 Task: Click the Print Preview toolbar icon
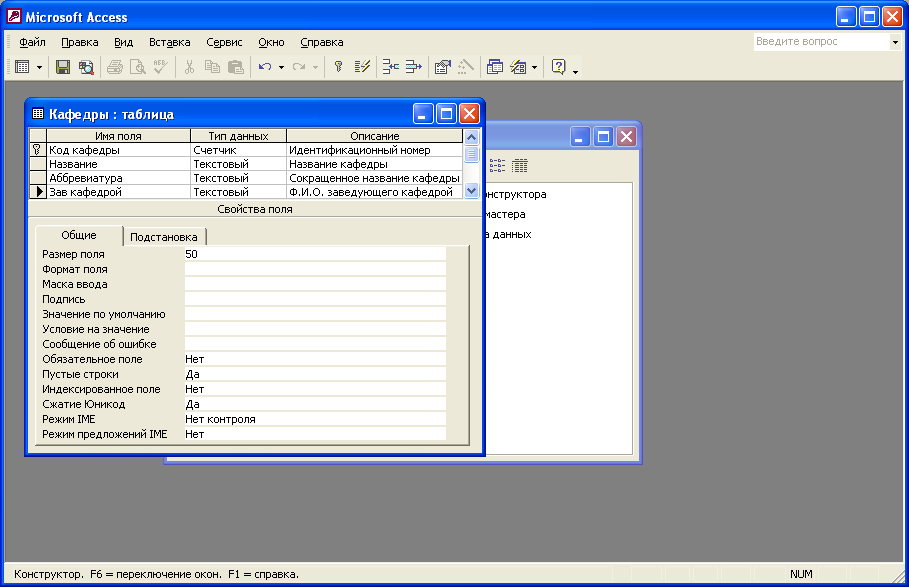coord(138,67)
